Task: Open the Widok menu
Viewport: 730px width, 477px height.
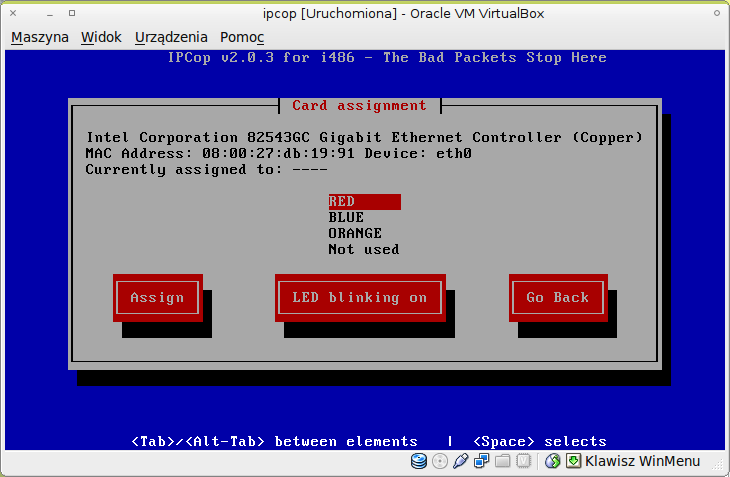Action: [101, 37]
